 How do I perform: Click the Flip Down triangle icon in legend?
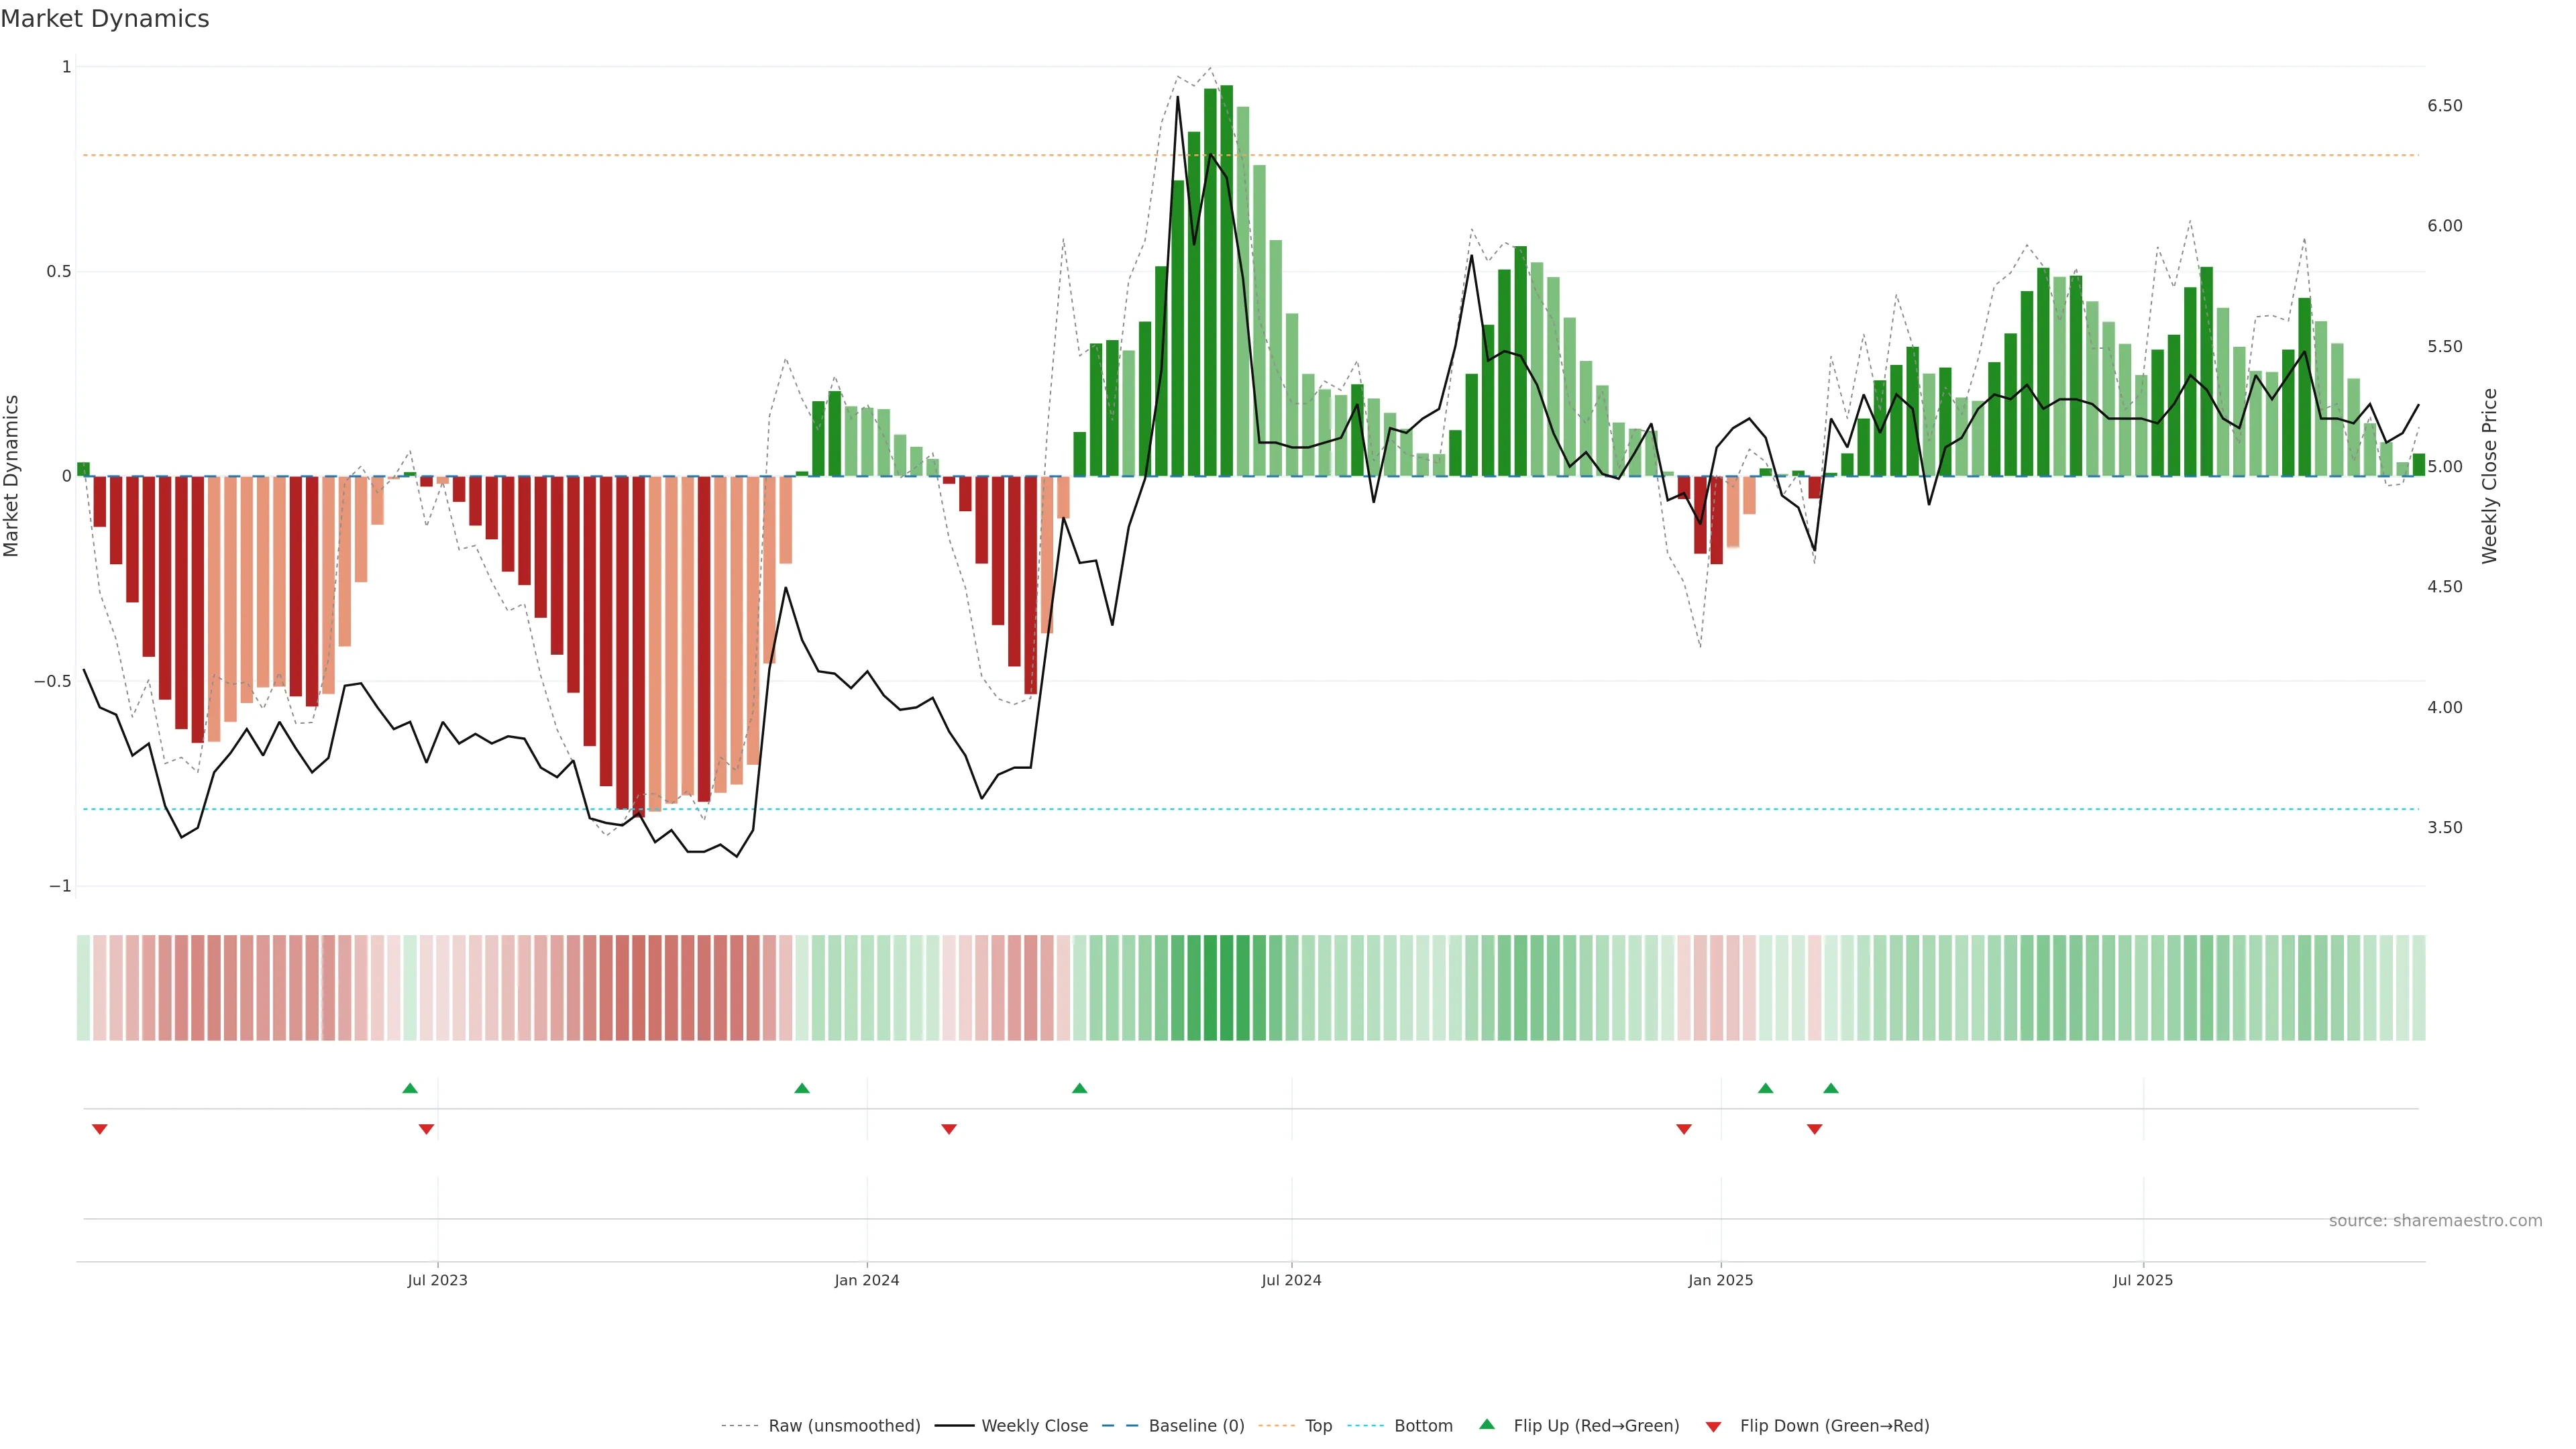coord(1713,1427)
